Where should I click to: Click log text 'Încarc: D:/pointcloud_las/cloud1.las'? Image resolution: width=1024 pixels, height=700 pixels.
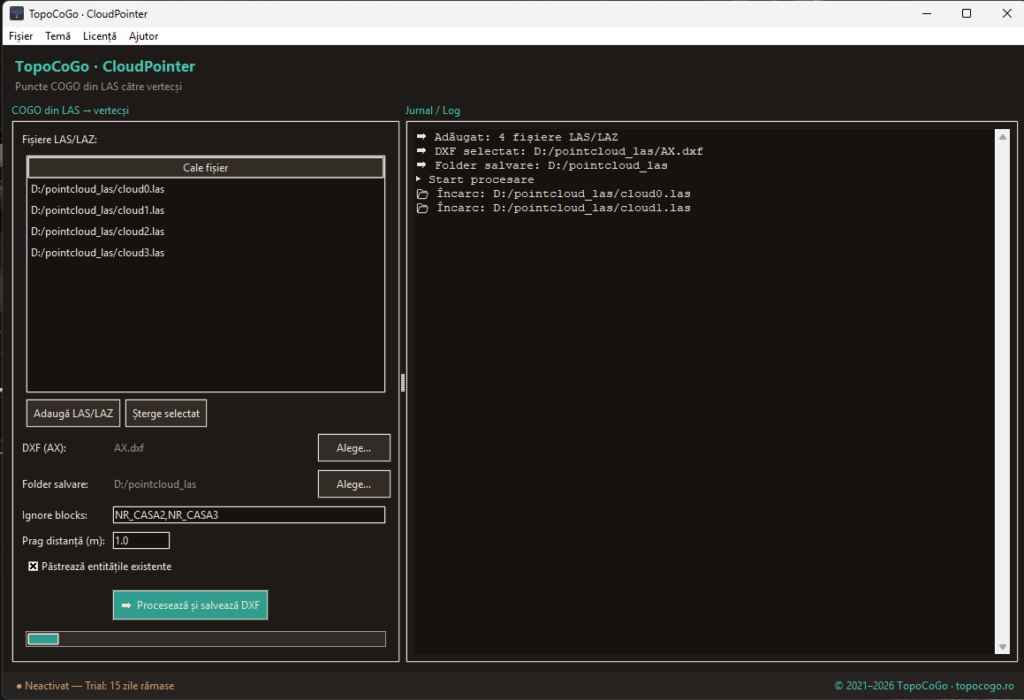point(564,208)
